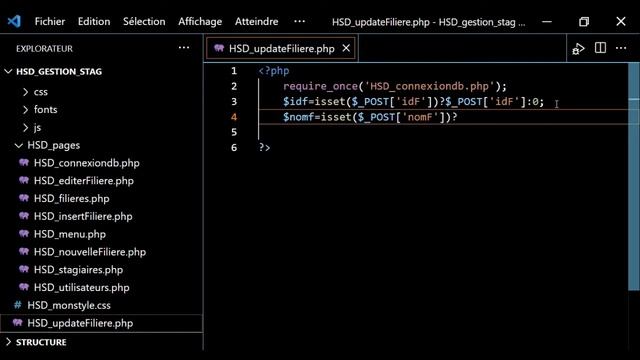The image size is (640, 360).
Task: Open HSD_monstyle.css file
Action: coord(101,305)
